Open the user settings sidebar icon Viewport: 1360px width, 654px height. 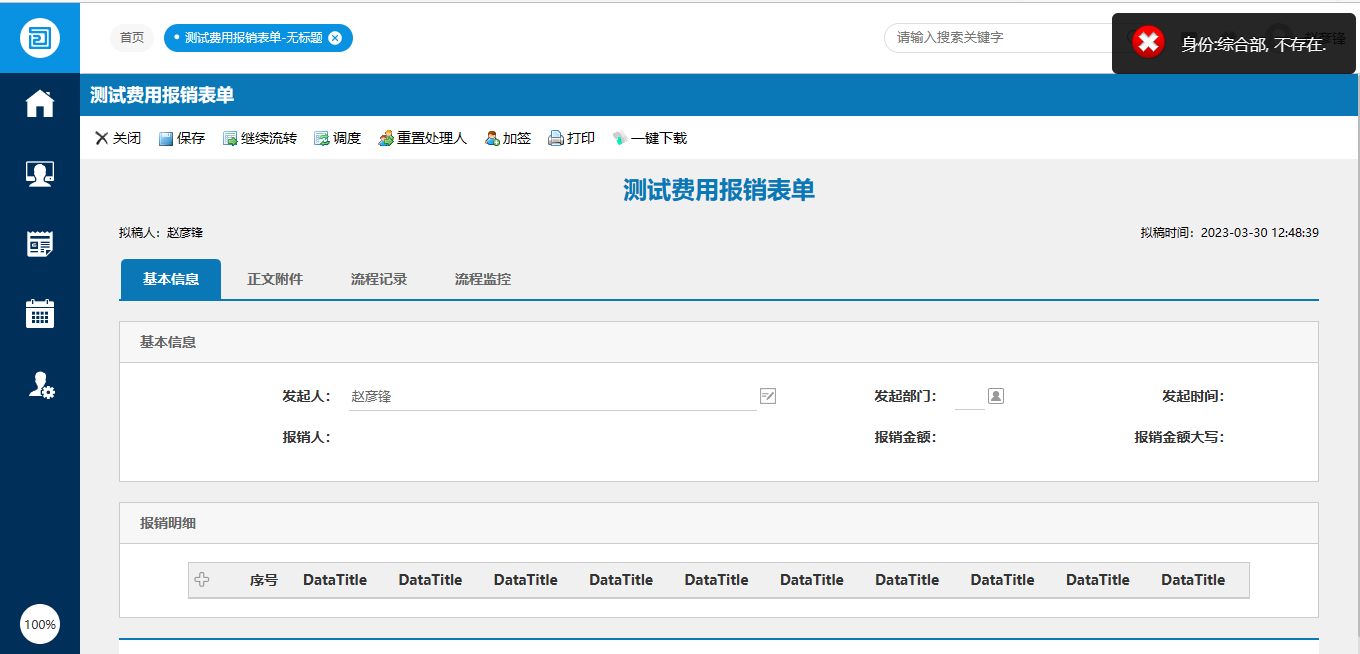click(40, 386)
